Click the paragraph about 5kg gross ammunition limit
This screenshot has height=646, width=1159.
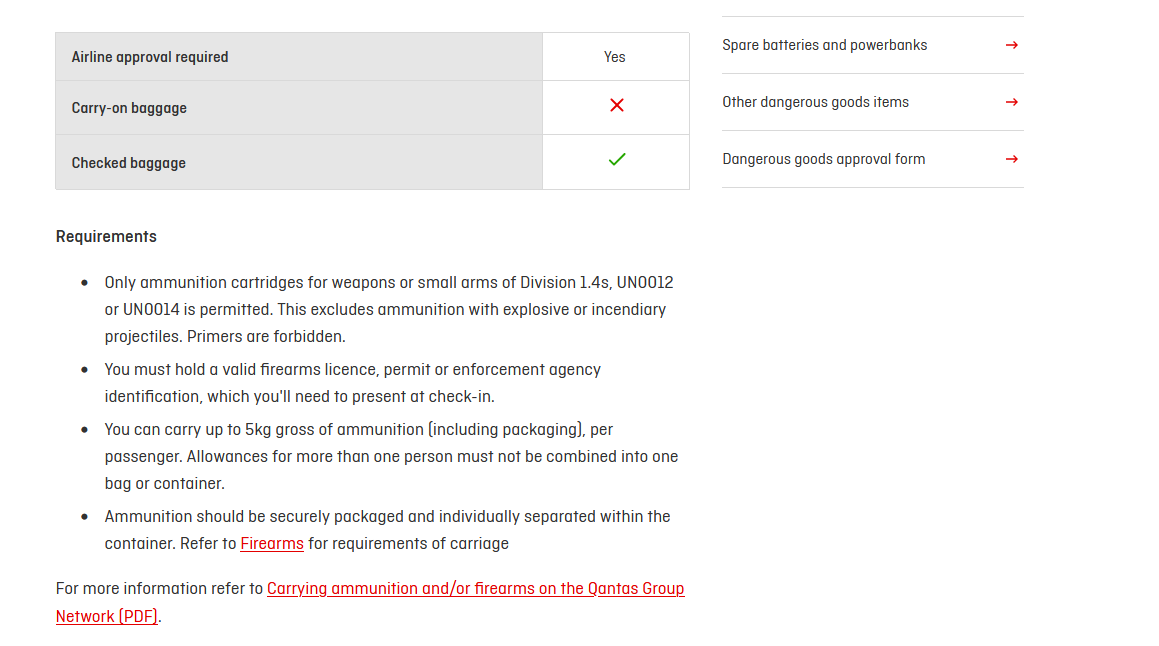point(391,456)
